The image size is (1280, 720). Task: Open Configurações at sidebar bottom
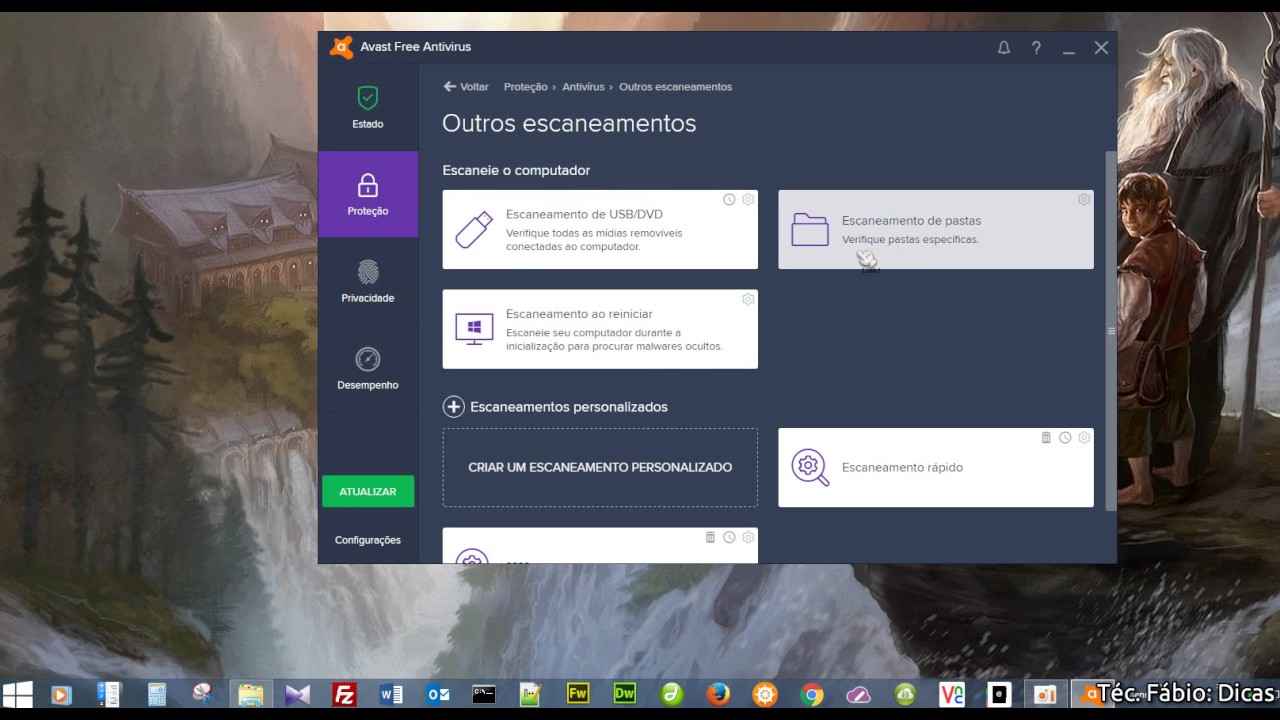point(367,539)
